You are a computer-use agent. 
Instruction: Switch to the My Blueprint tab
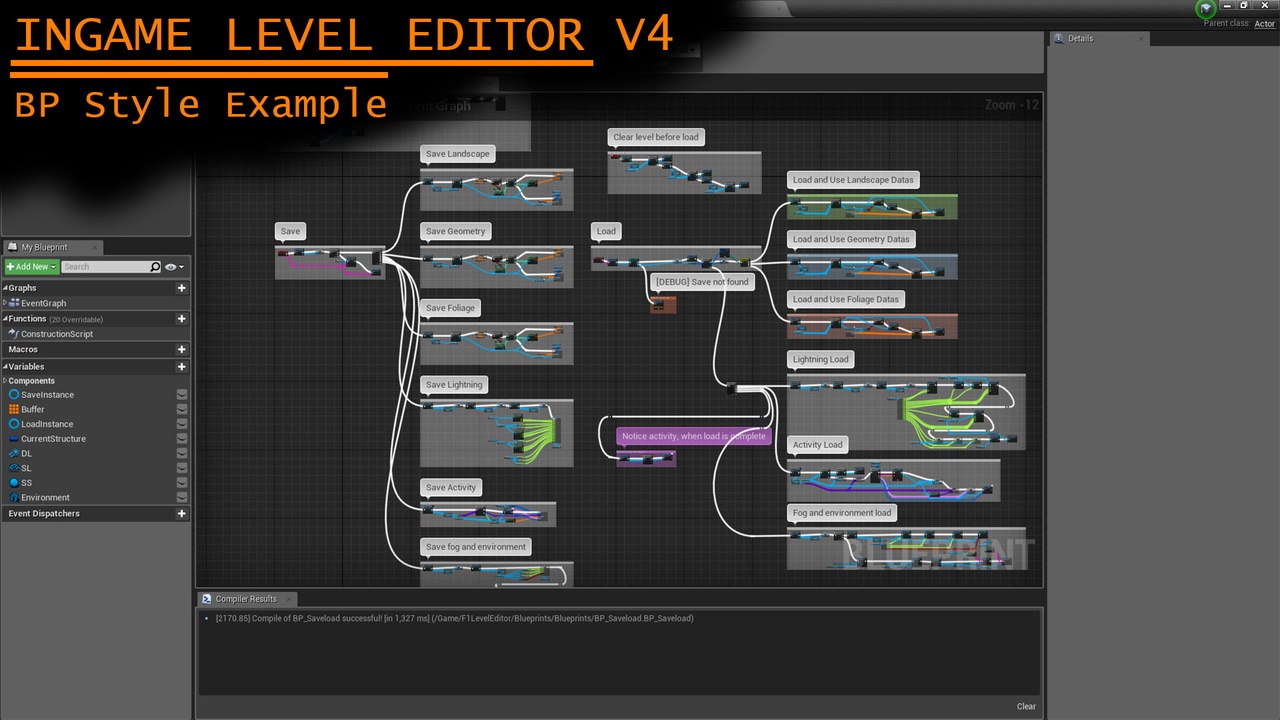click(x=45, y=246)
